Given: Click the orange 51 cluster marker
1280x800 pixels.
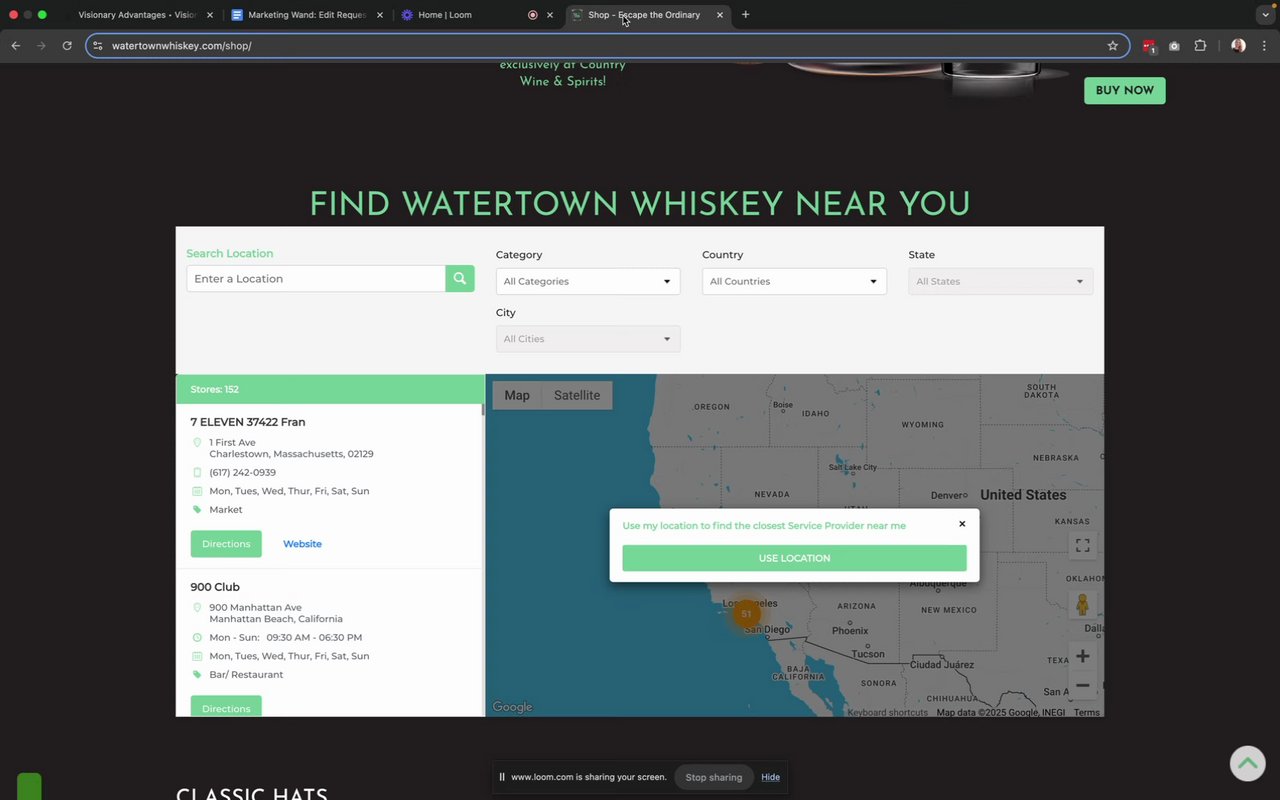Looking at the screenshot, I should (746, 614).
